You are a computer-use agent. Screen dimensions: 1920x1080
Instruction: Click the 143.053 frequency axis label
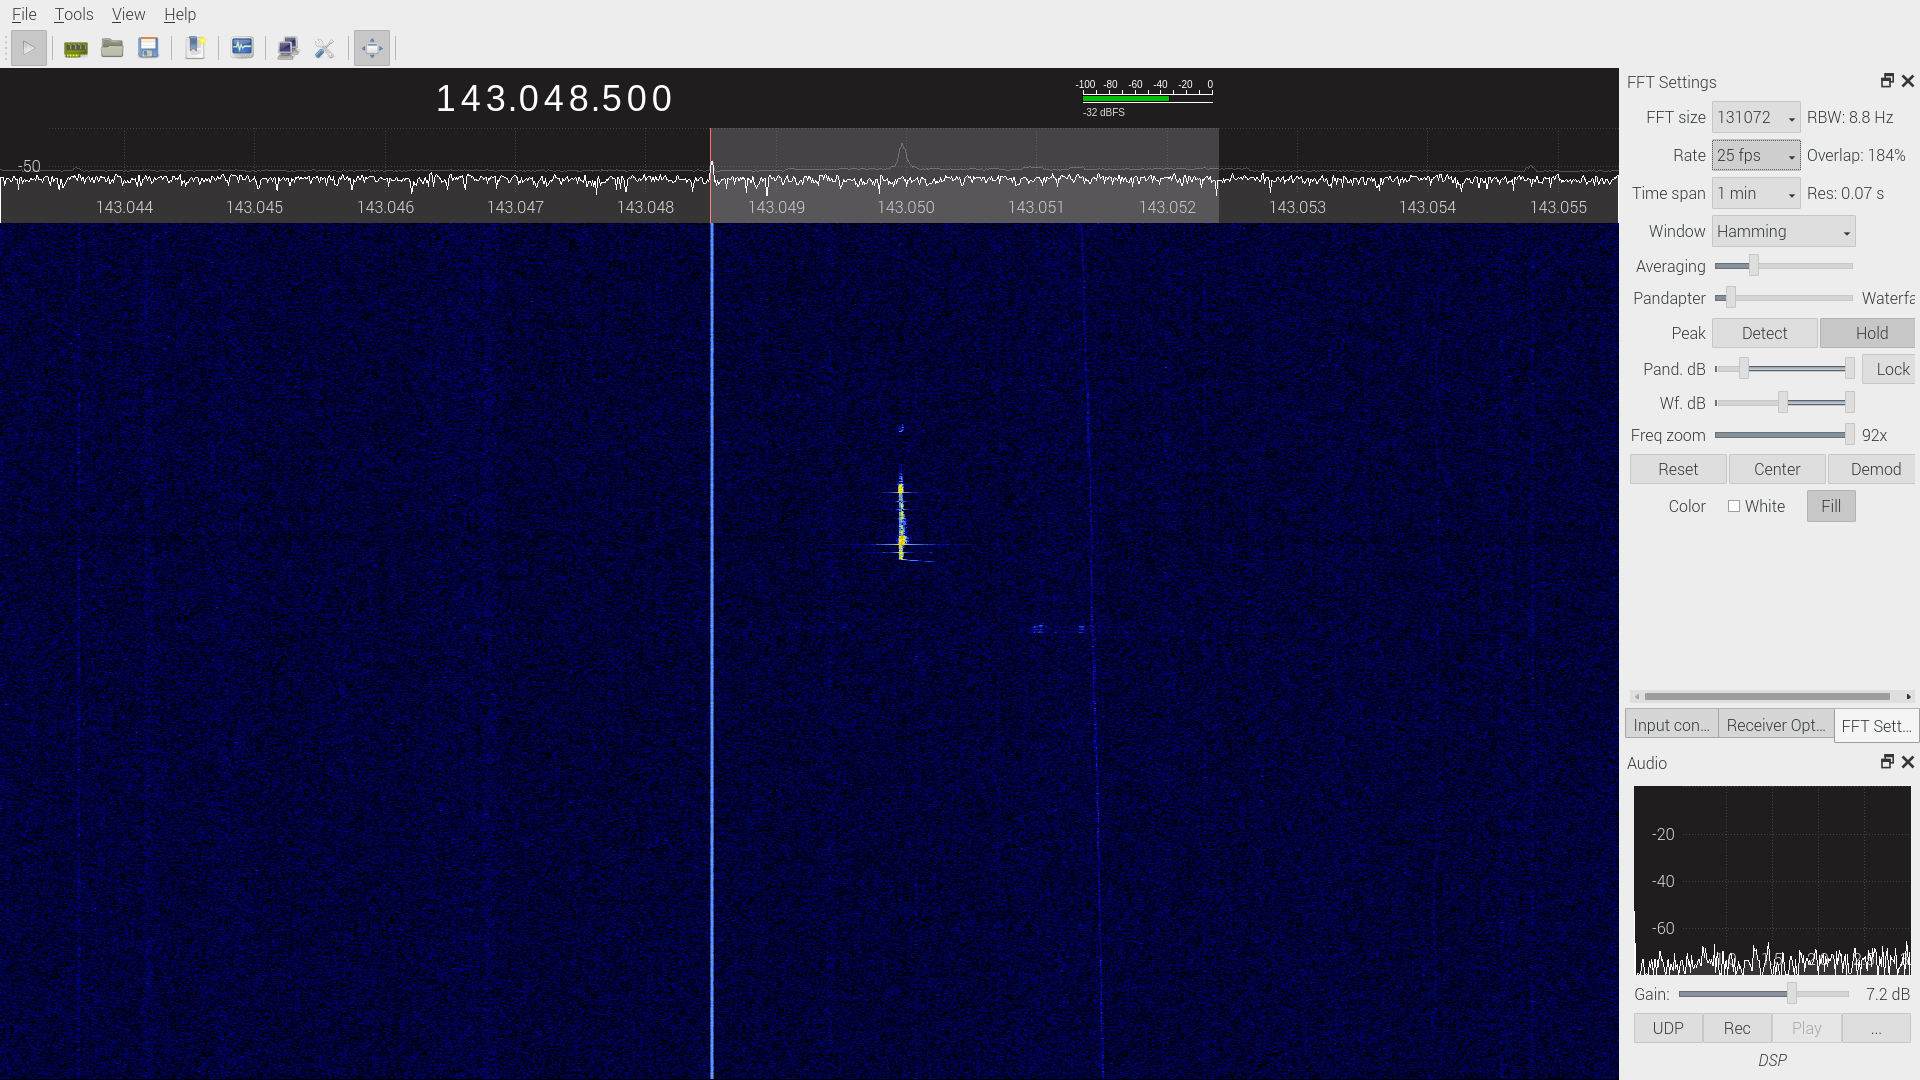1297,207
